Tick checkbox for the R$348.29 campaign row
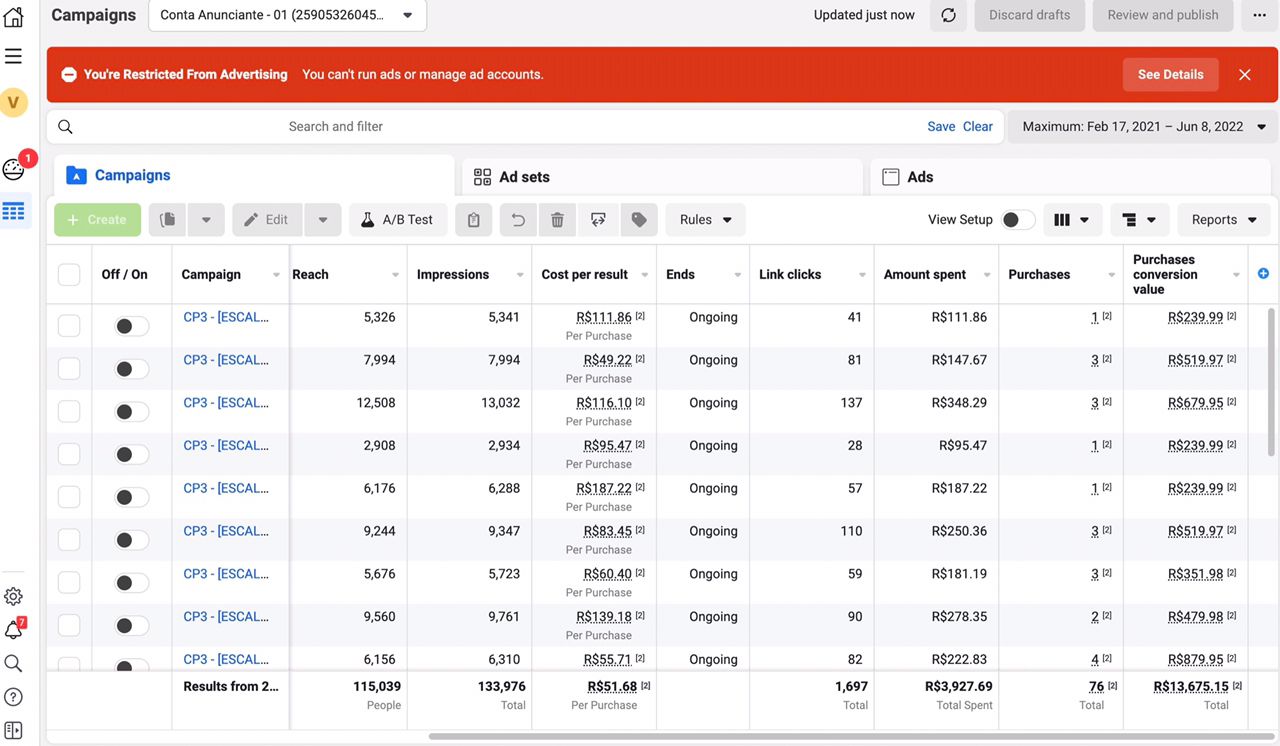The image size is (1280, 746). [69, 412]
